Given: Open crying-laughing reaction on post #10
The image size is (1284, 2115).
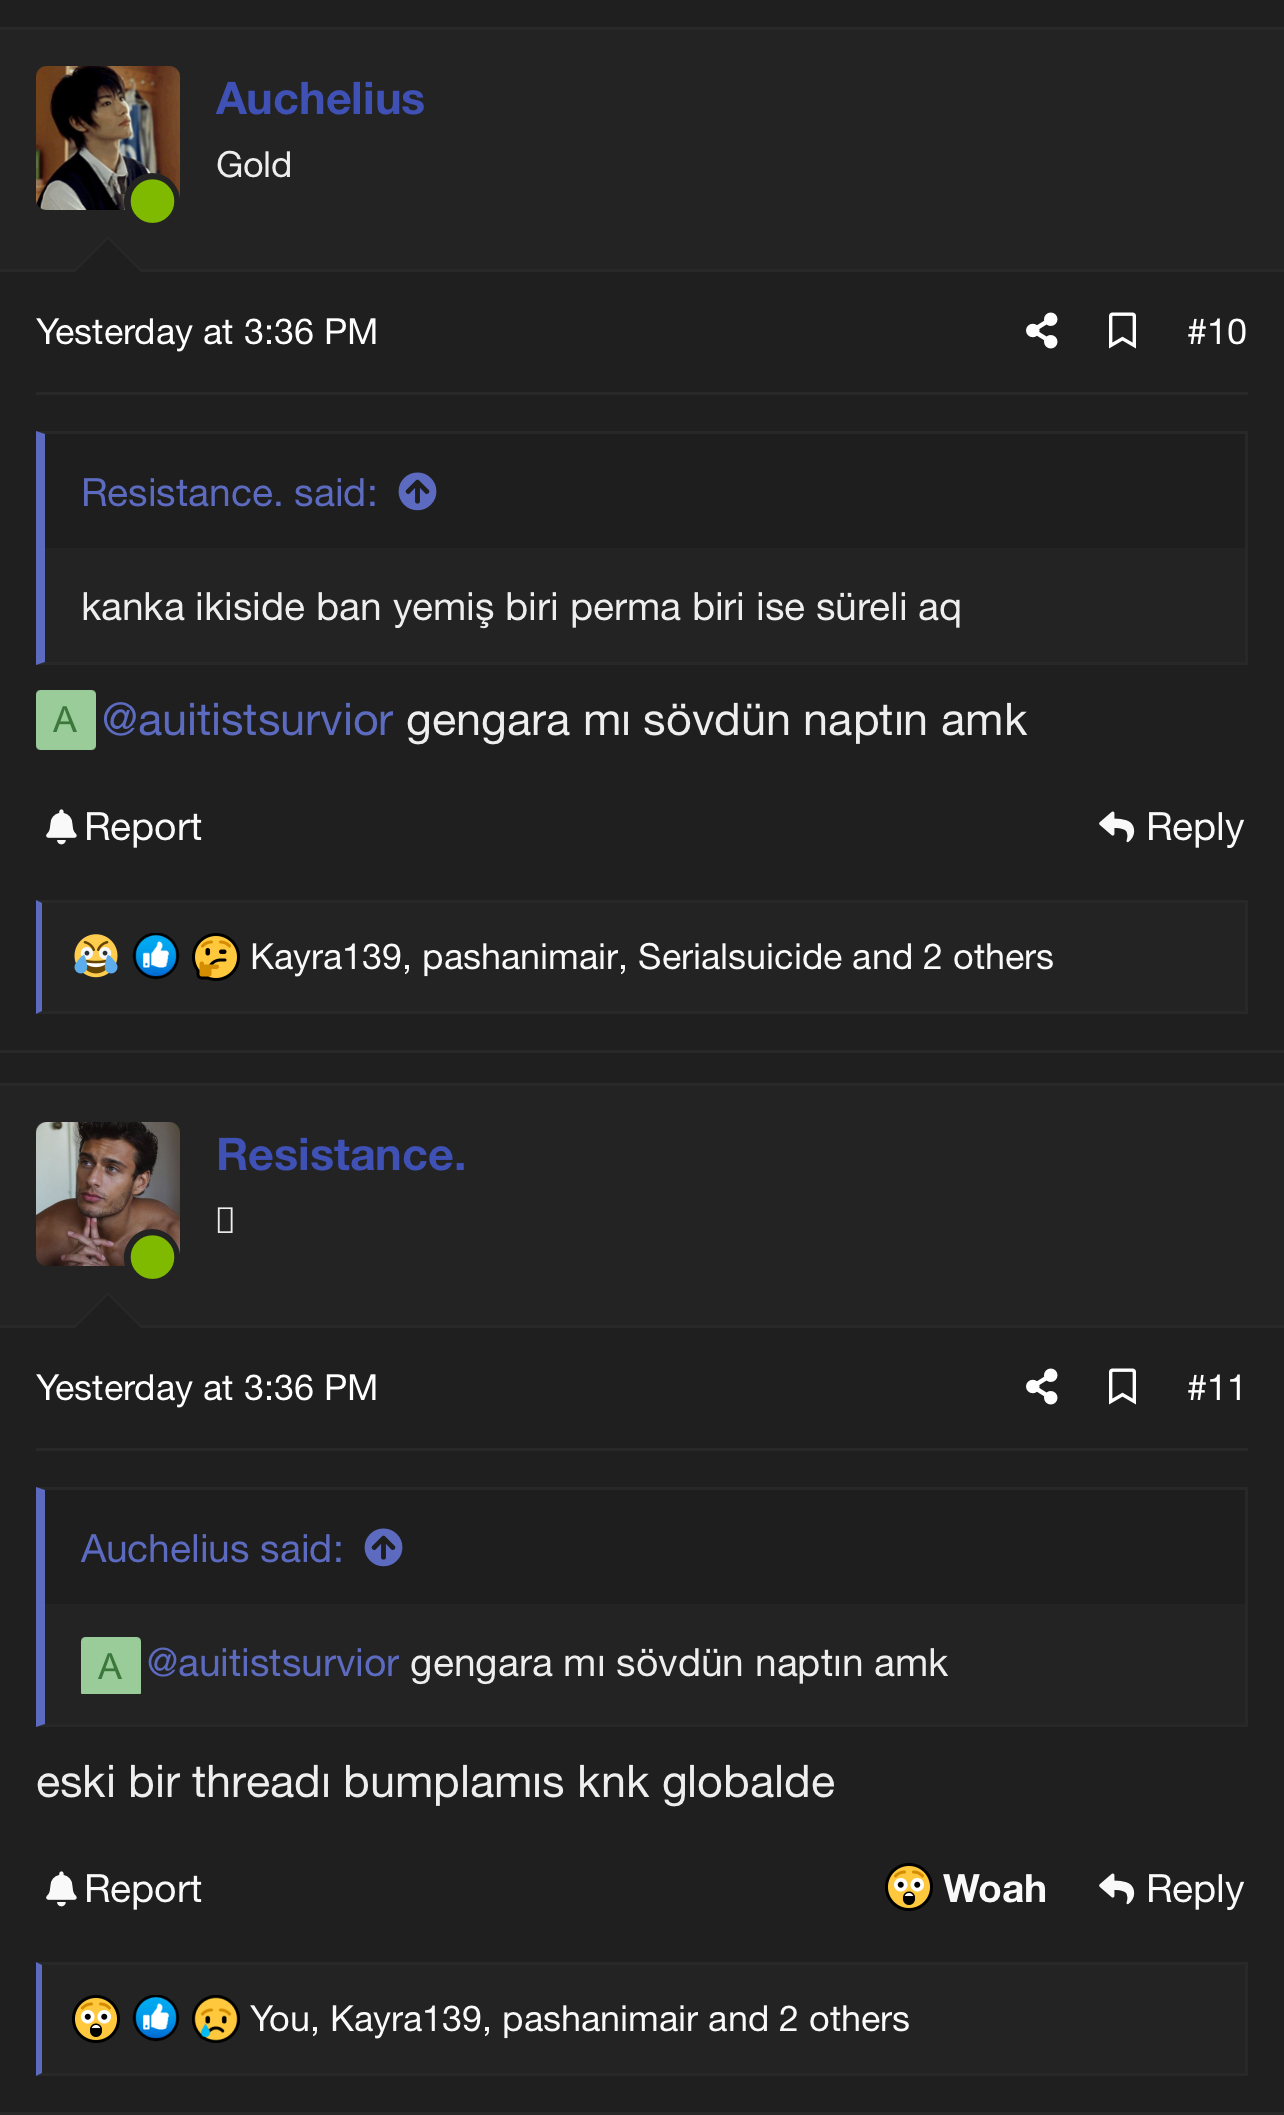Looking at the screenshot, I should pyautogui.click(x=96, y=956).
